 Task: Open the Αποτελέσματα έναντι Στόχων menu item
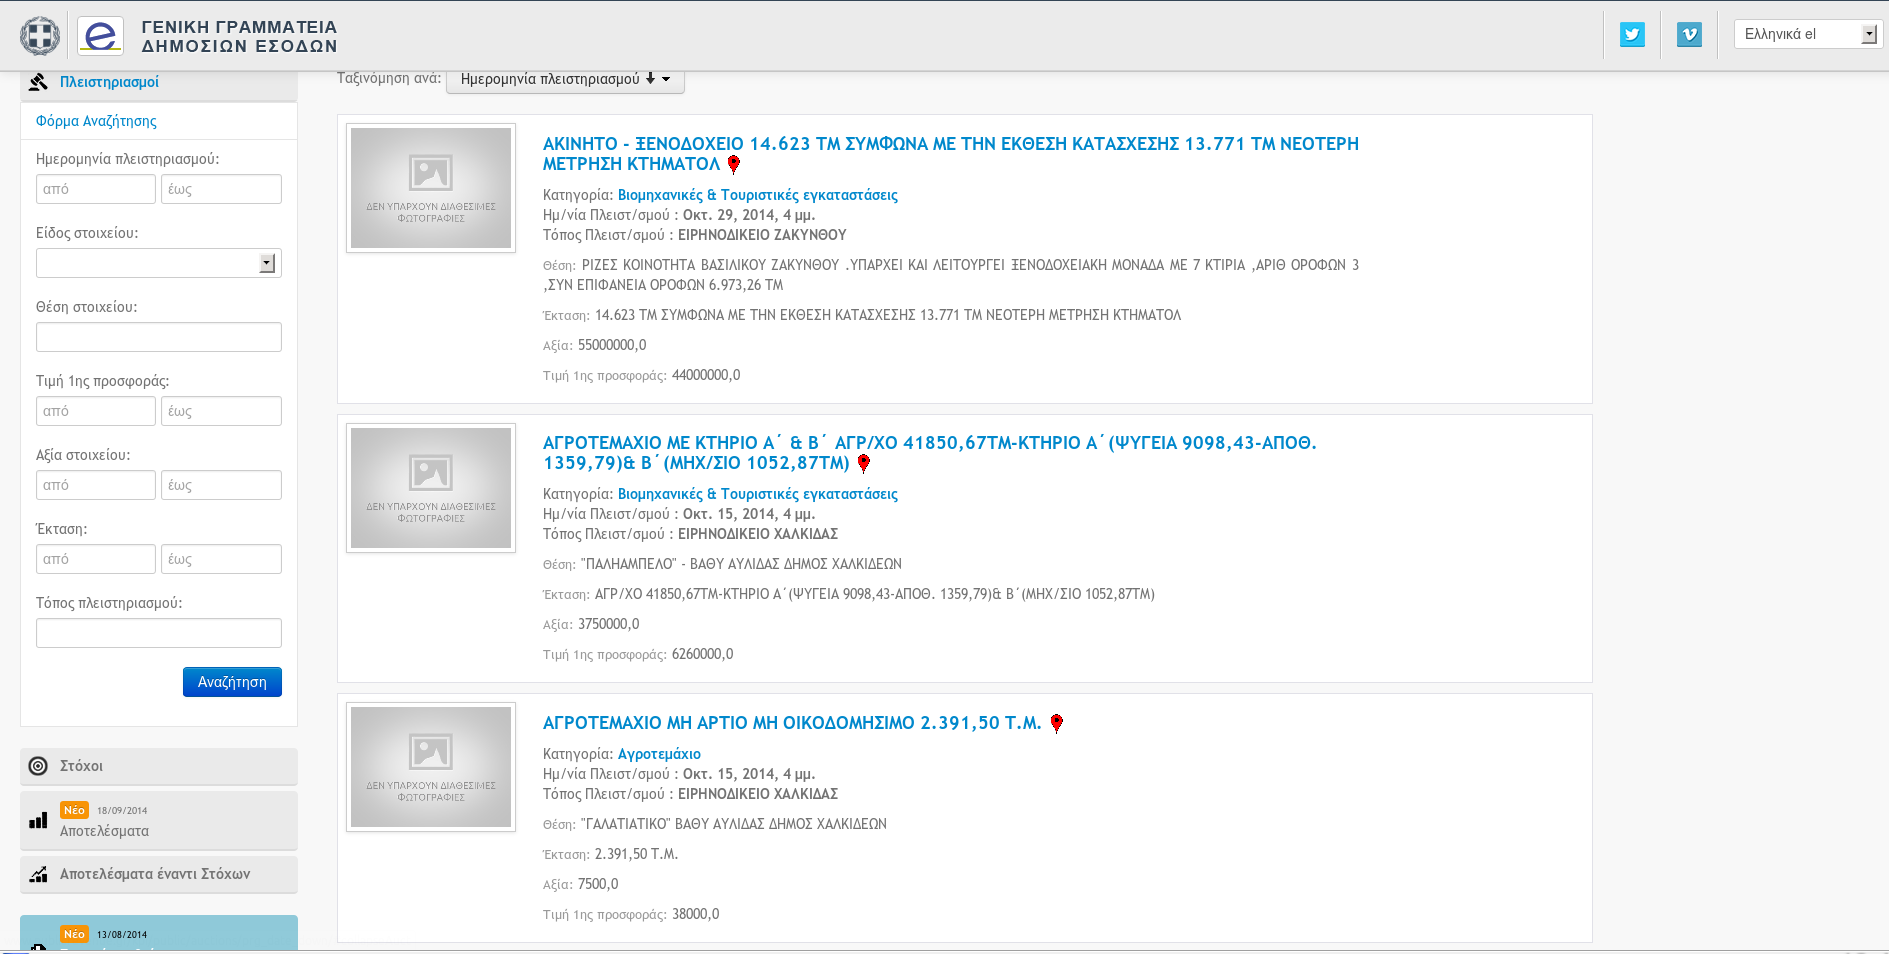155,874
